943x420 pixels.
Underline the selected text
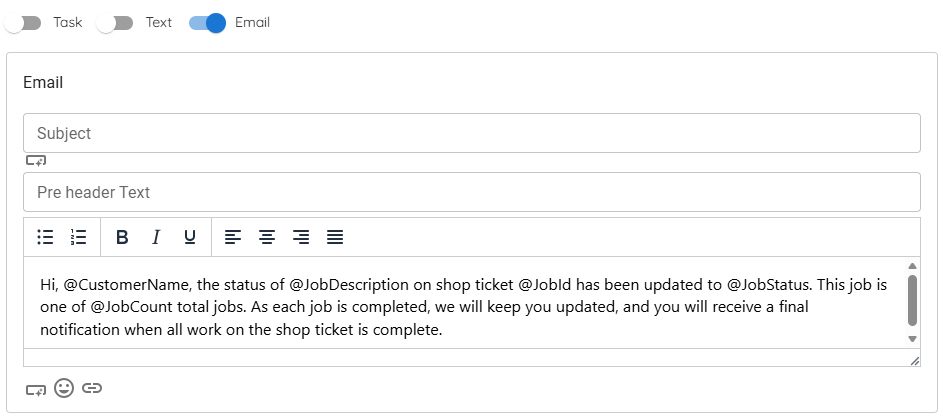[x=190, y=237]
